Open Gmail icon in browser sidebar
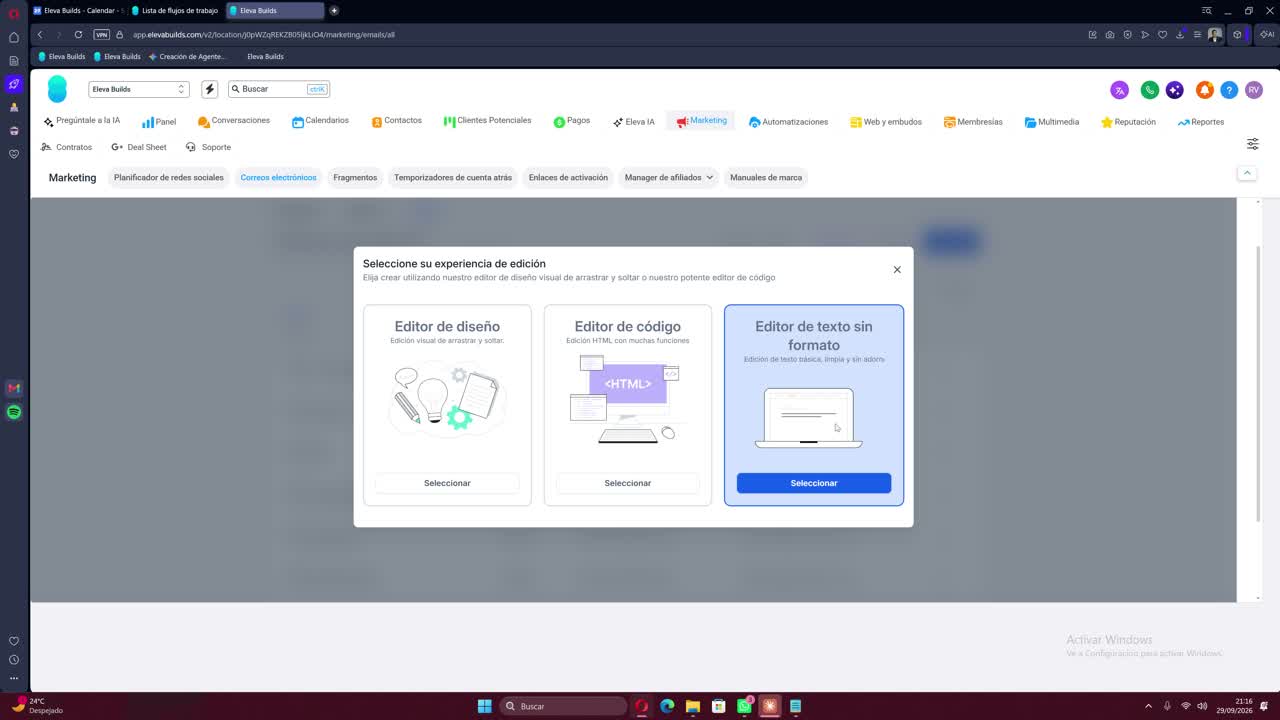The height and width of the screenshot is (720, 1280). coord(14,388)
